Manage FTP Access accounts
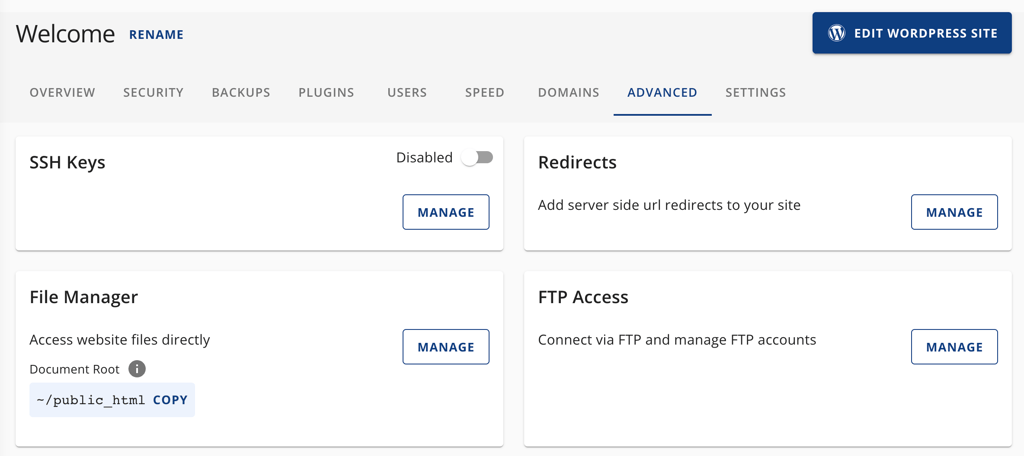The image size is (1024, 456). click(954, 347)
